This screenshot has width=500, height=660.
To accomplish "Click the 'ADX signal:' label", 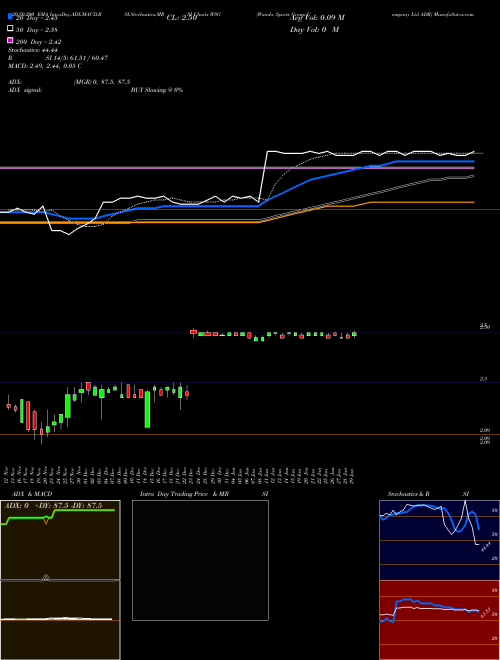I will pyautogui.click(x=24, y=90).
